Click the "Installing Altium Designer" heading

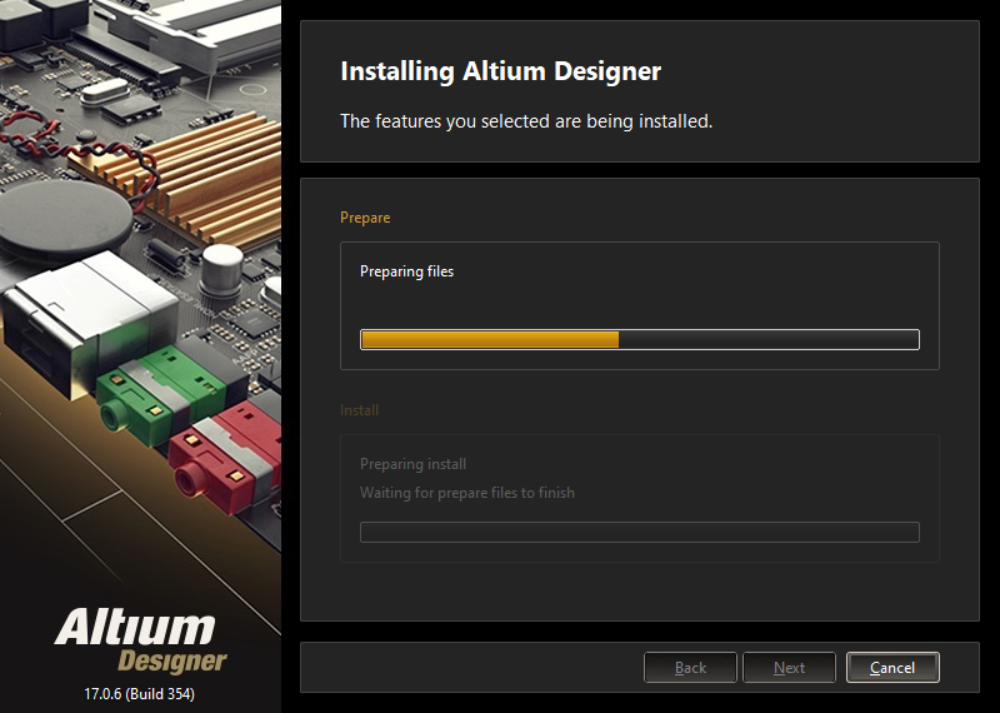click(501, 71)
